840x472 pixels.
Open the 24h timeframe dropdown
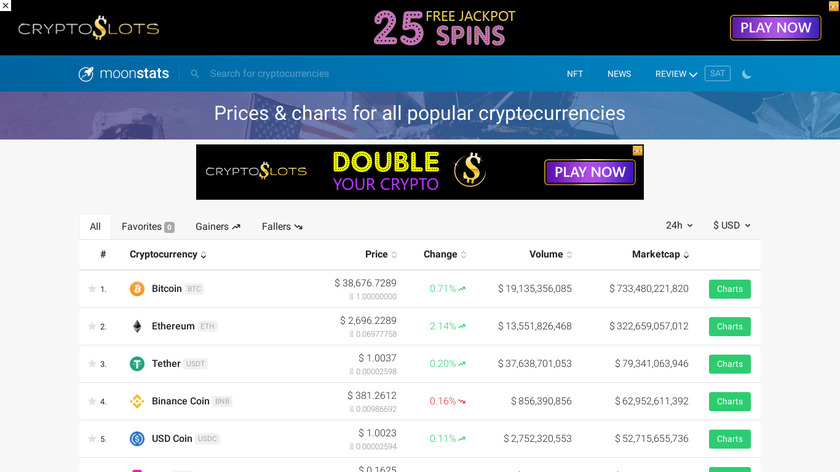[x=680, y=226]
